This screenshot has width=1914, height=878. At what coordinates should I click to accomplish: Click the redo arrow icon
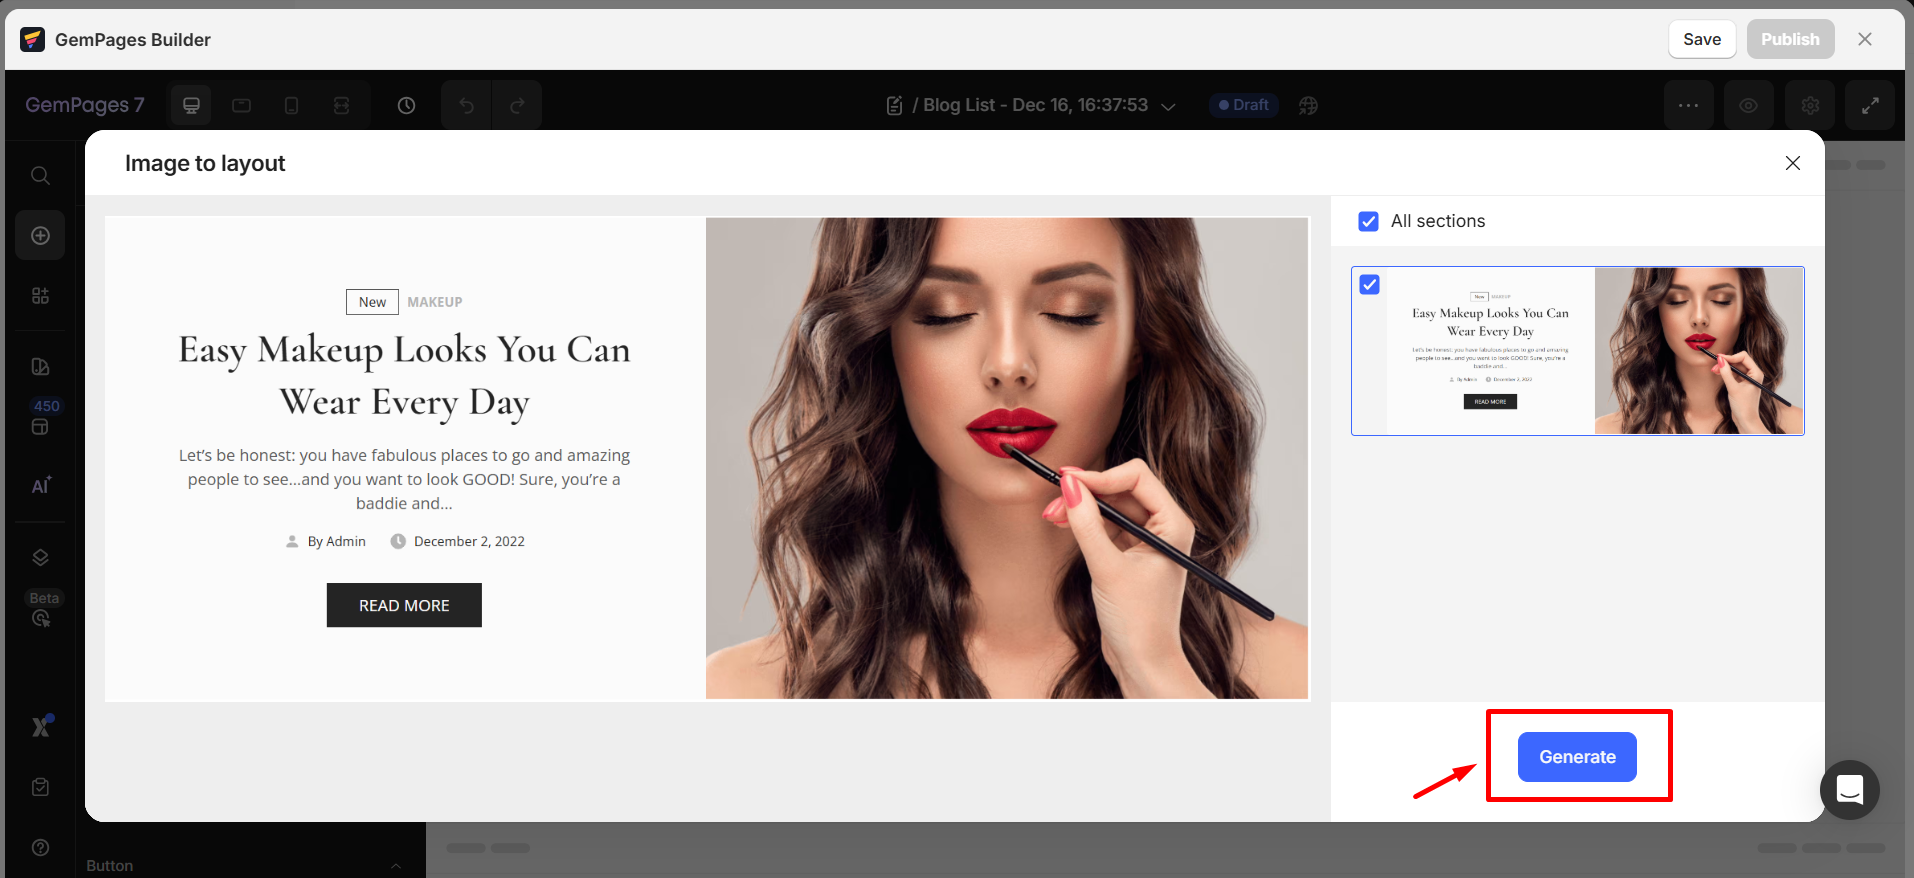point(517,105)
